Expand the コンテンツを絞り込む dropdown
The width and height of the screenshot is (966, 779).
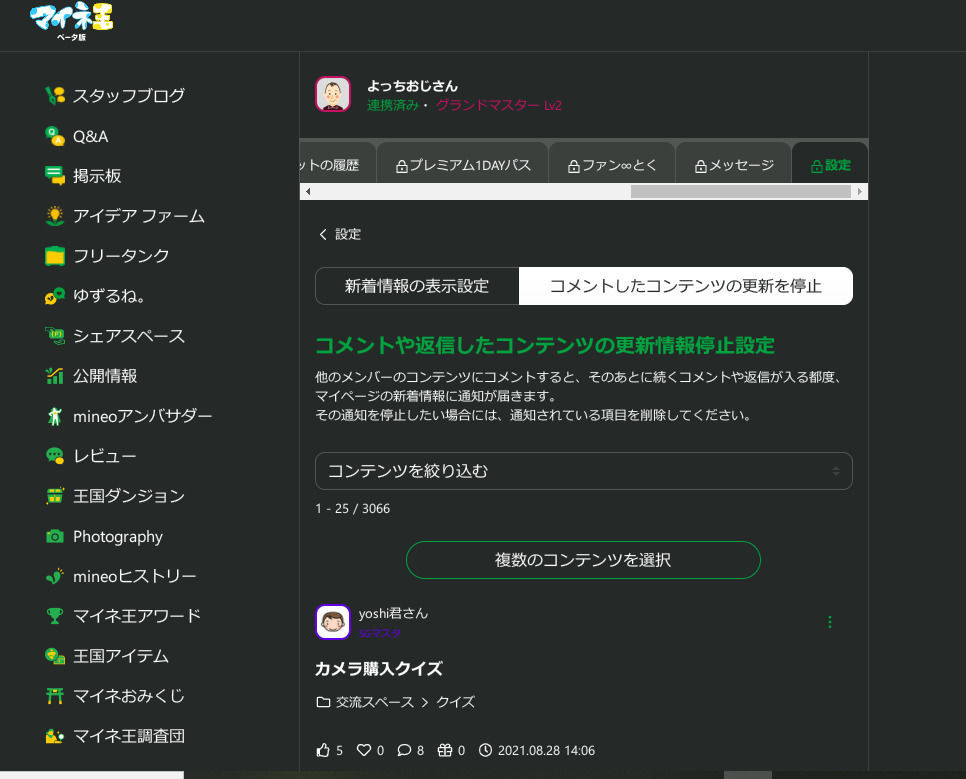(583, 471)
